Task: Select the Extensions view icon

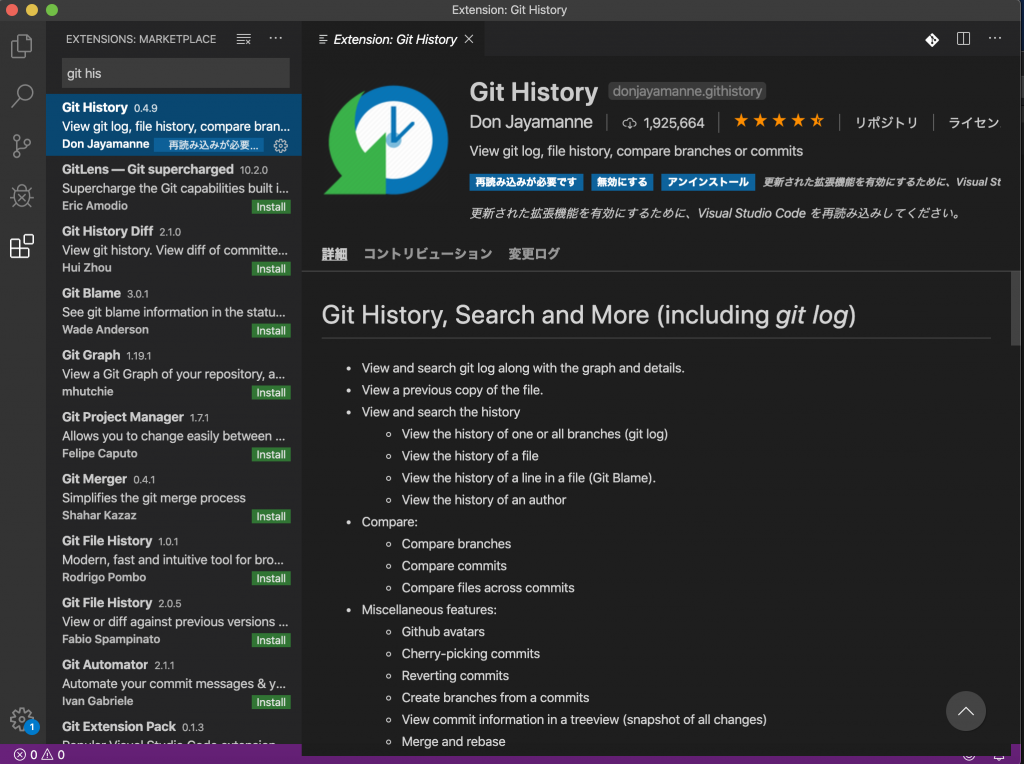Action: pyautogui.click(x=22, y=246)
